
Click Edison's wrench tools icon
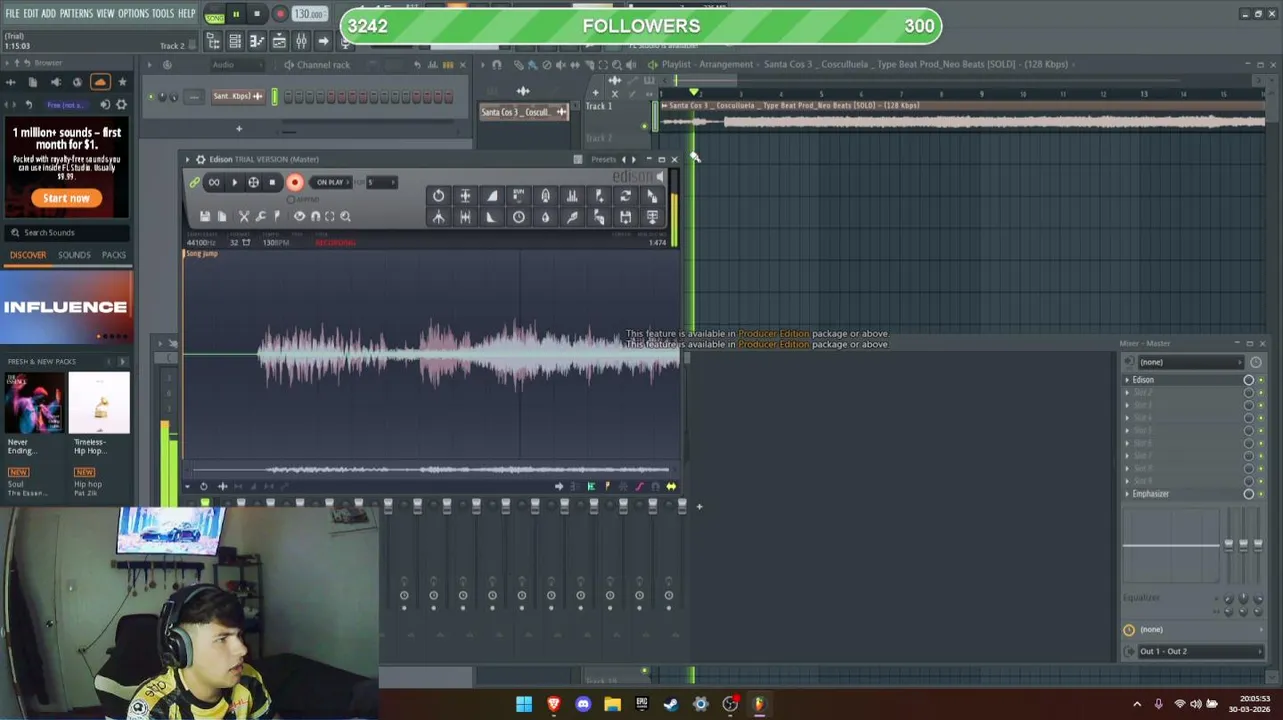pos(260,216)
